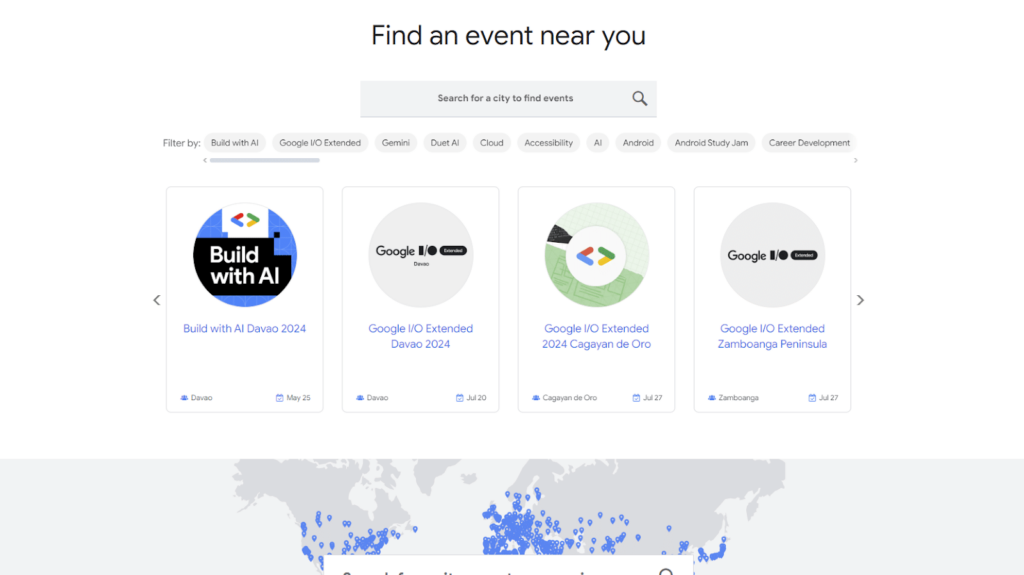This screenshot has height=575, width=1024.
Task: Click the search magnifier icon in city search
Action: [x=639, y=98]
